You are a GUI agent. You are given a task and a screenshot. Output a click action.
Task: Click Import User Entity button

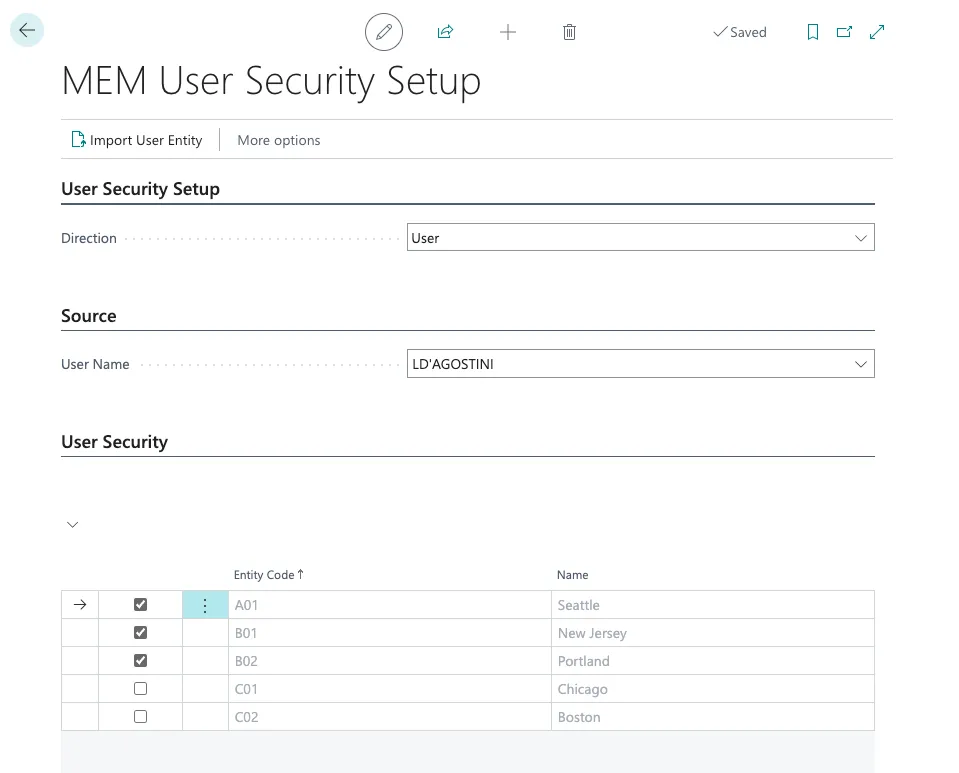136,140
